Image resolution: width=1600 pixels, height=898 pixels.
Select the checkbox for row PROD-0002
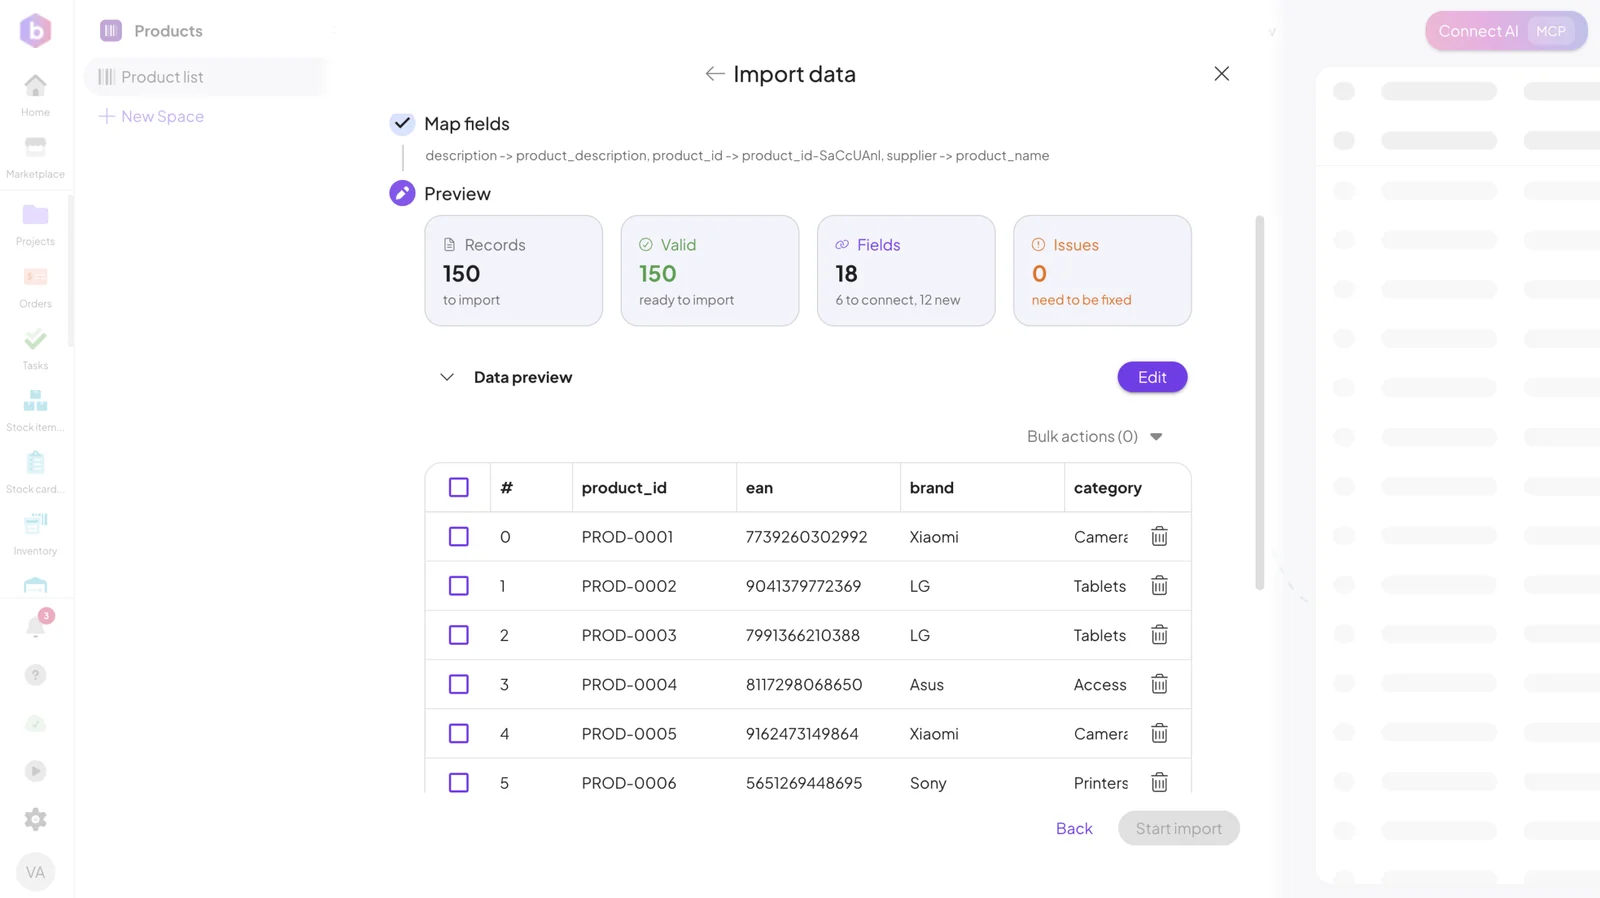[459, 586]
